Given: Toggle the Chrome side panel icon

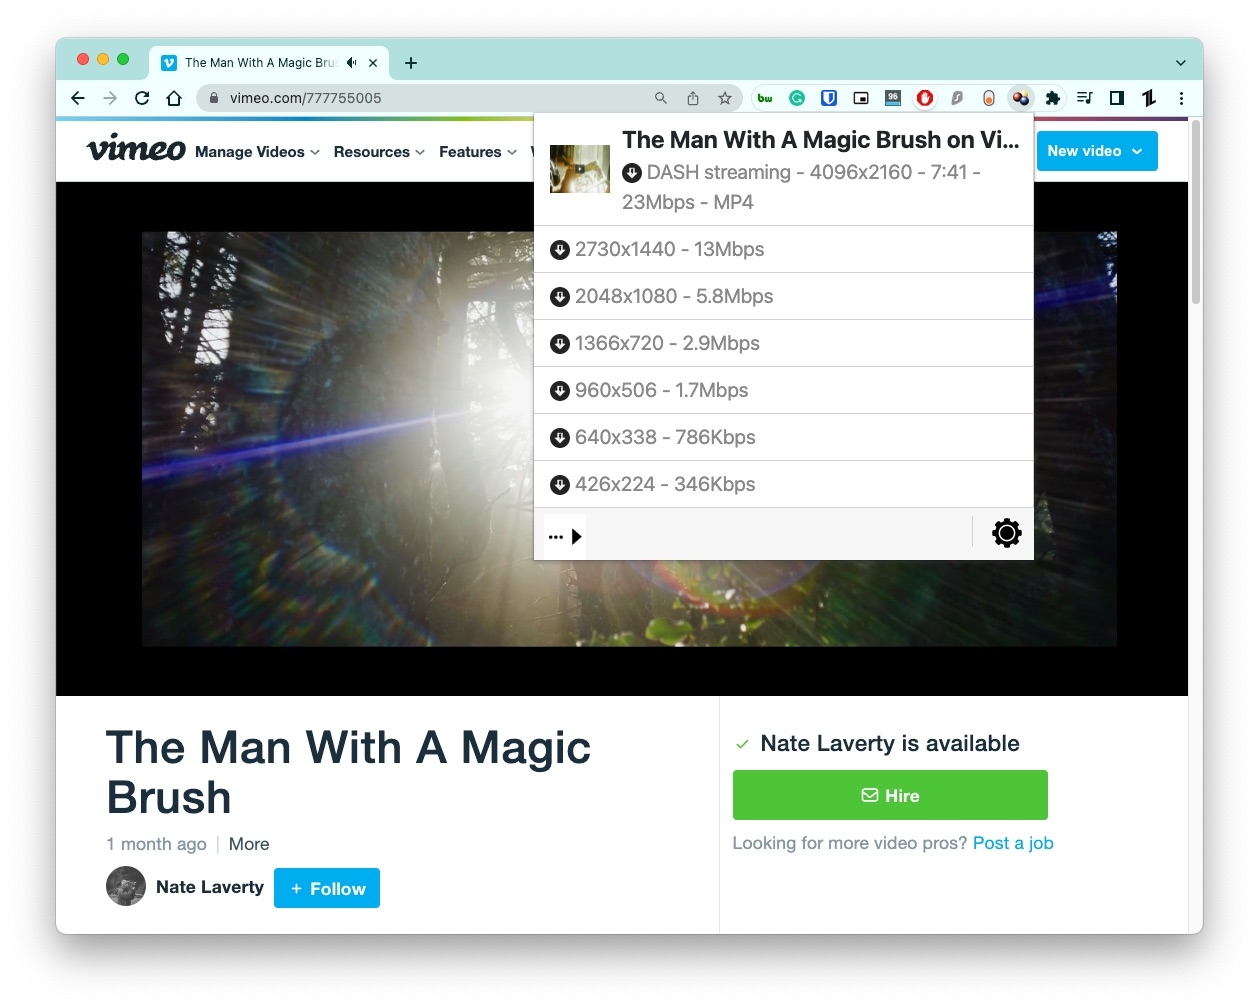Looking at the screenshot, I should [x=1117, y=98].
